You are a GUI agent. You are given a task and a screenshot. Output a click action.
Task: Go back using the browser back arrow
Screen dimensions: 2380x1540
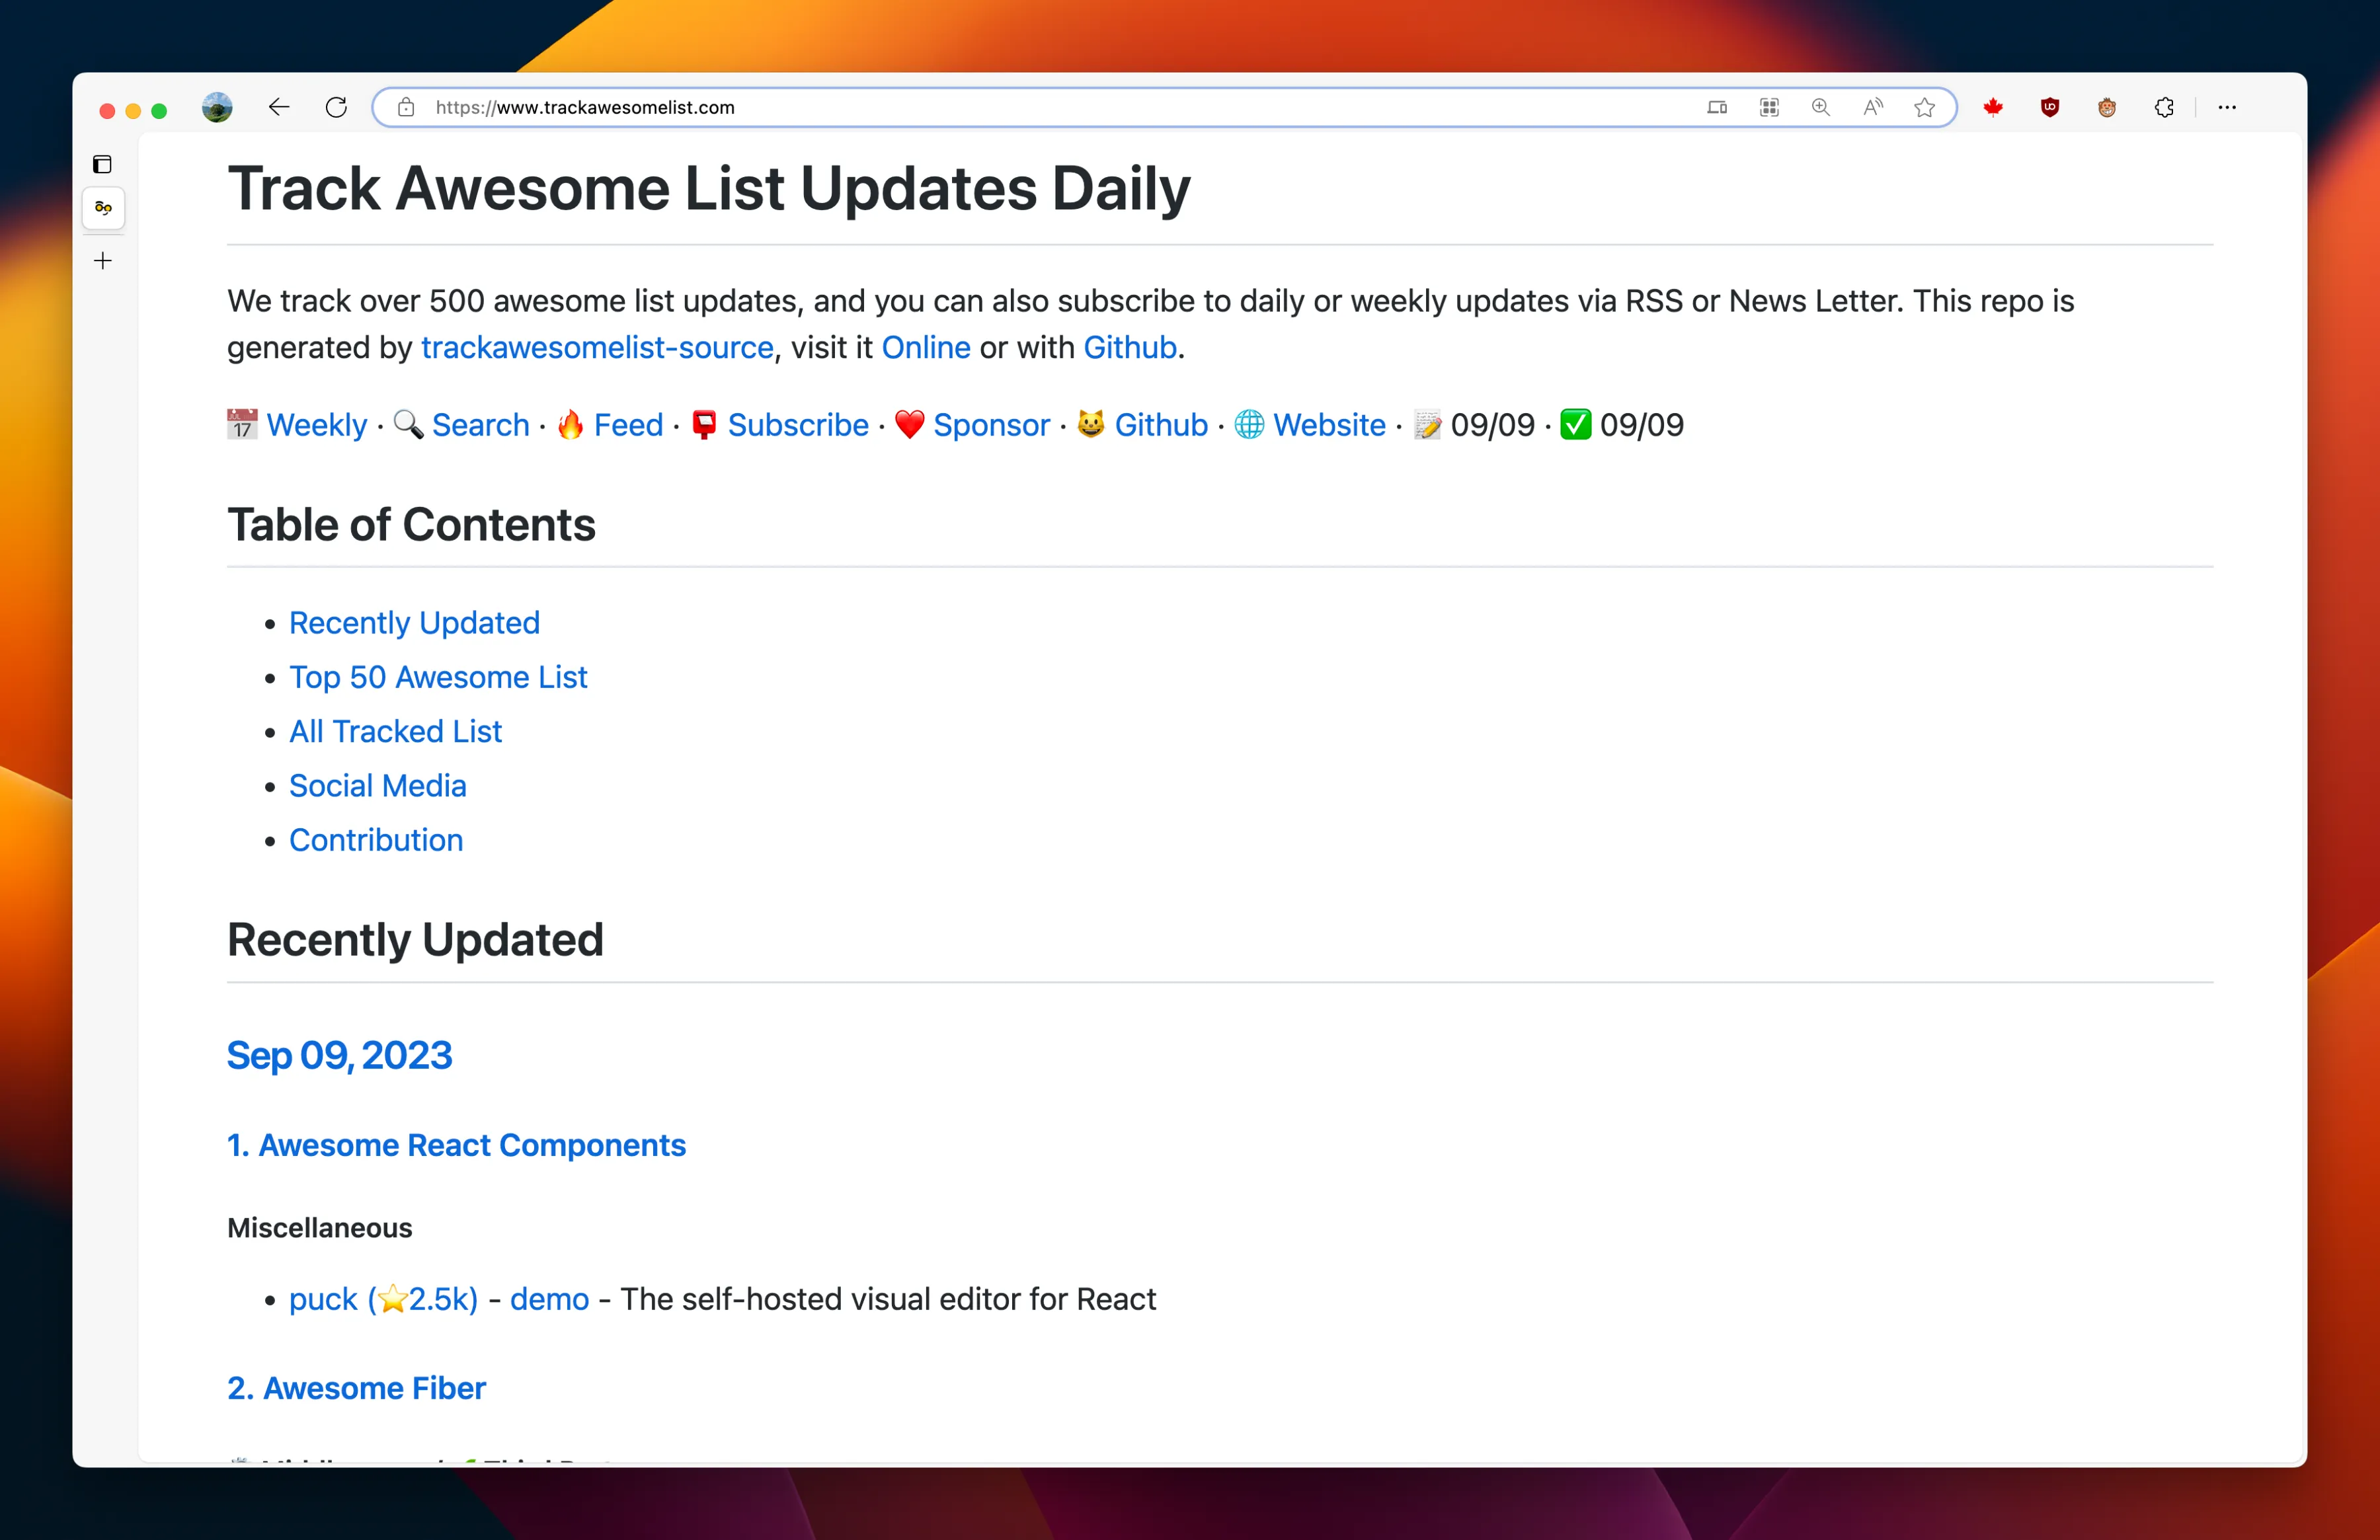(278, 107)
